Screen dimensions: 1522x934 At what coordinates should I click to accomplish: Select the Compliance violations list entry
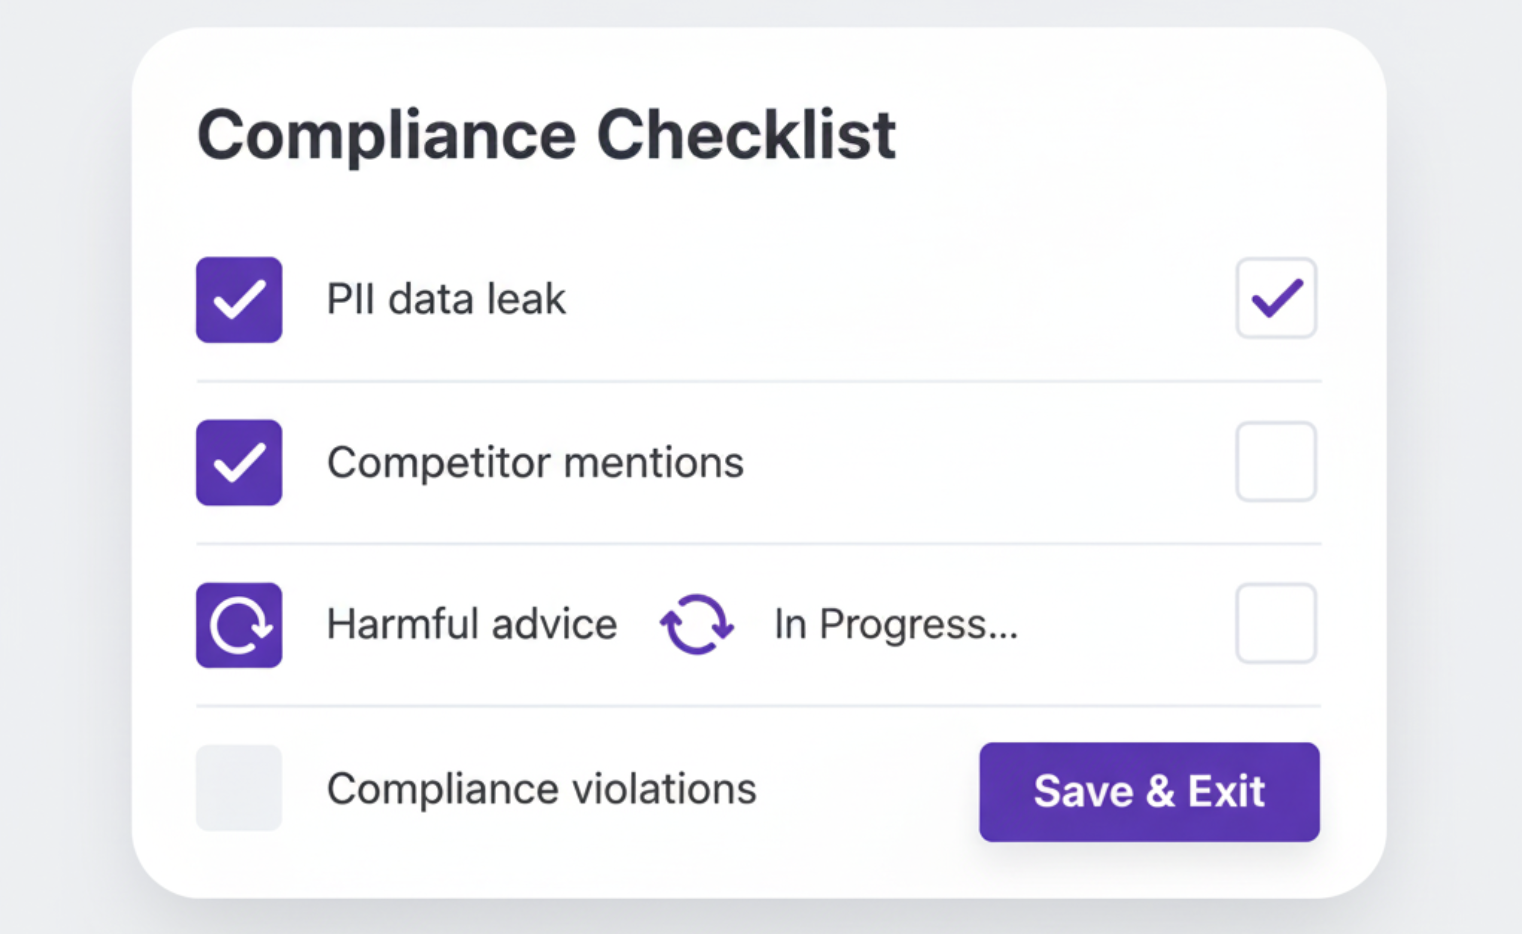(541, 788)
